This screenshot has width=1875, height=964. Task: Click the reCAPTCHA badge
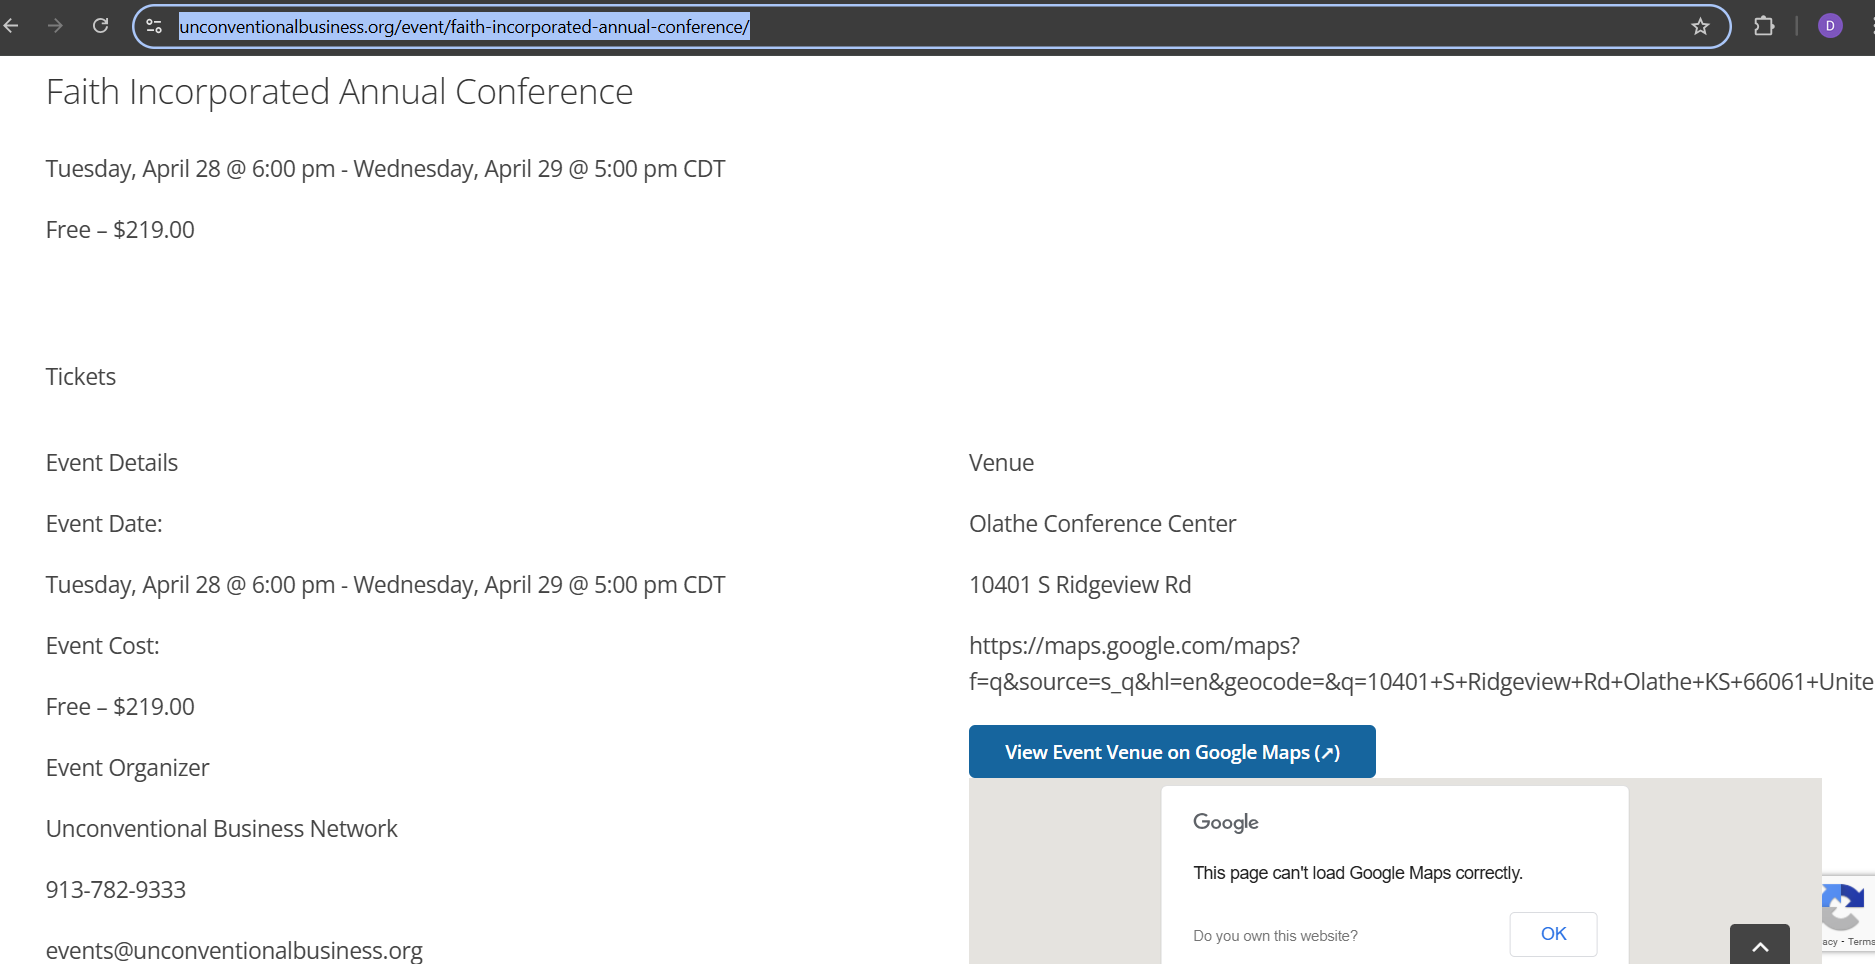[1845, 912]
